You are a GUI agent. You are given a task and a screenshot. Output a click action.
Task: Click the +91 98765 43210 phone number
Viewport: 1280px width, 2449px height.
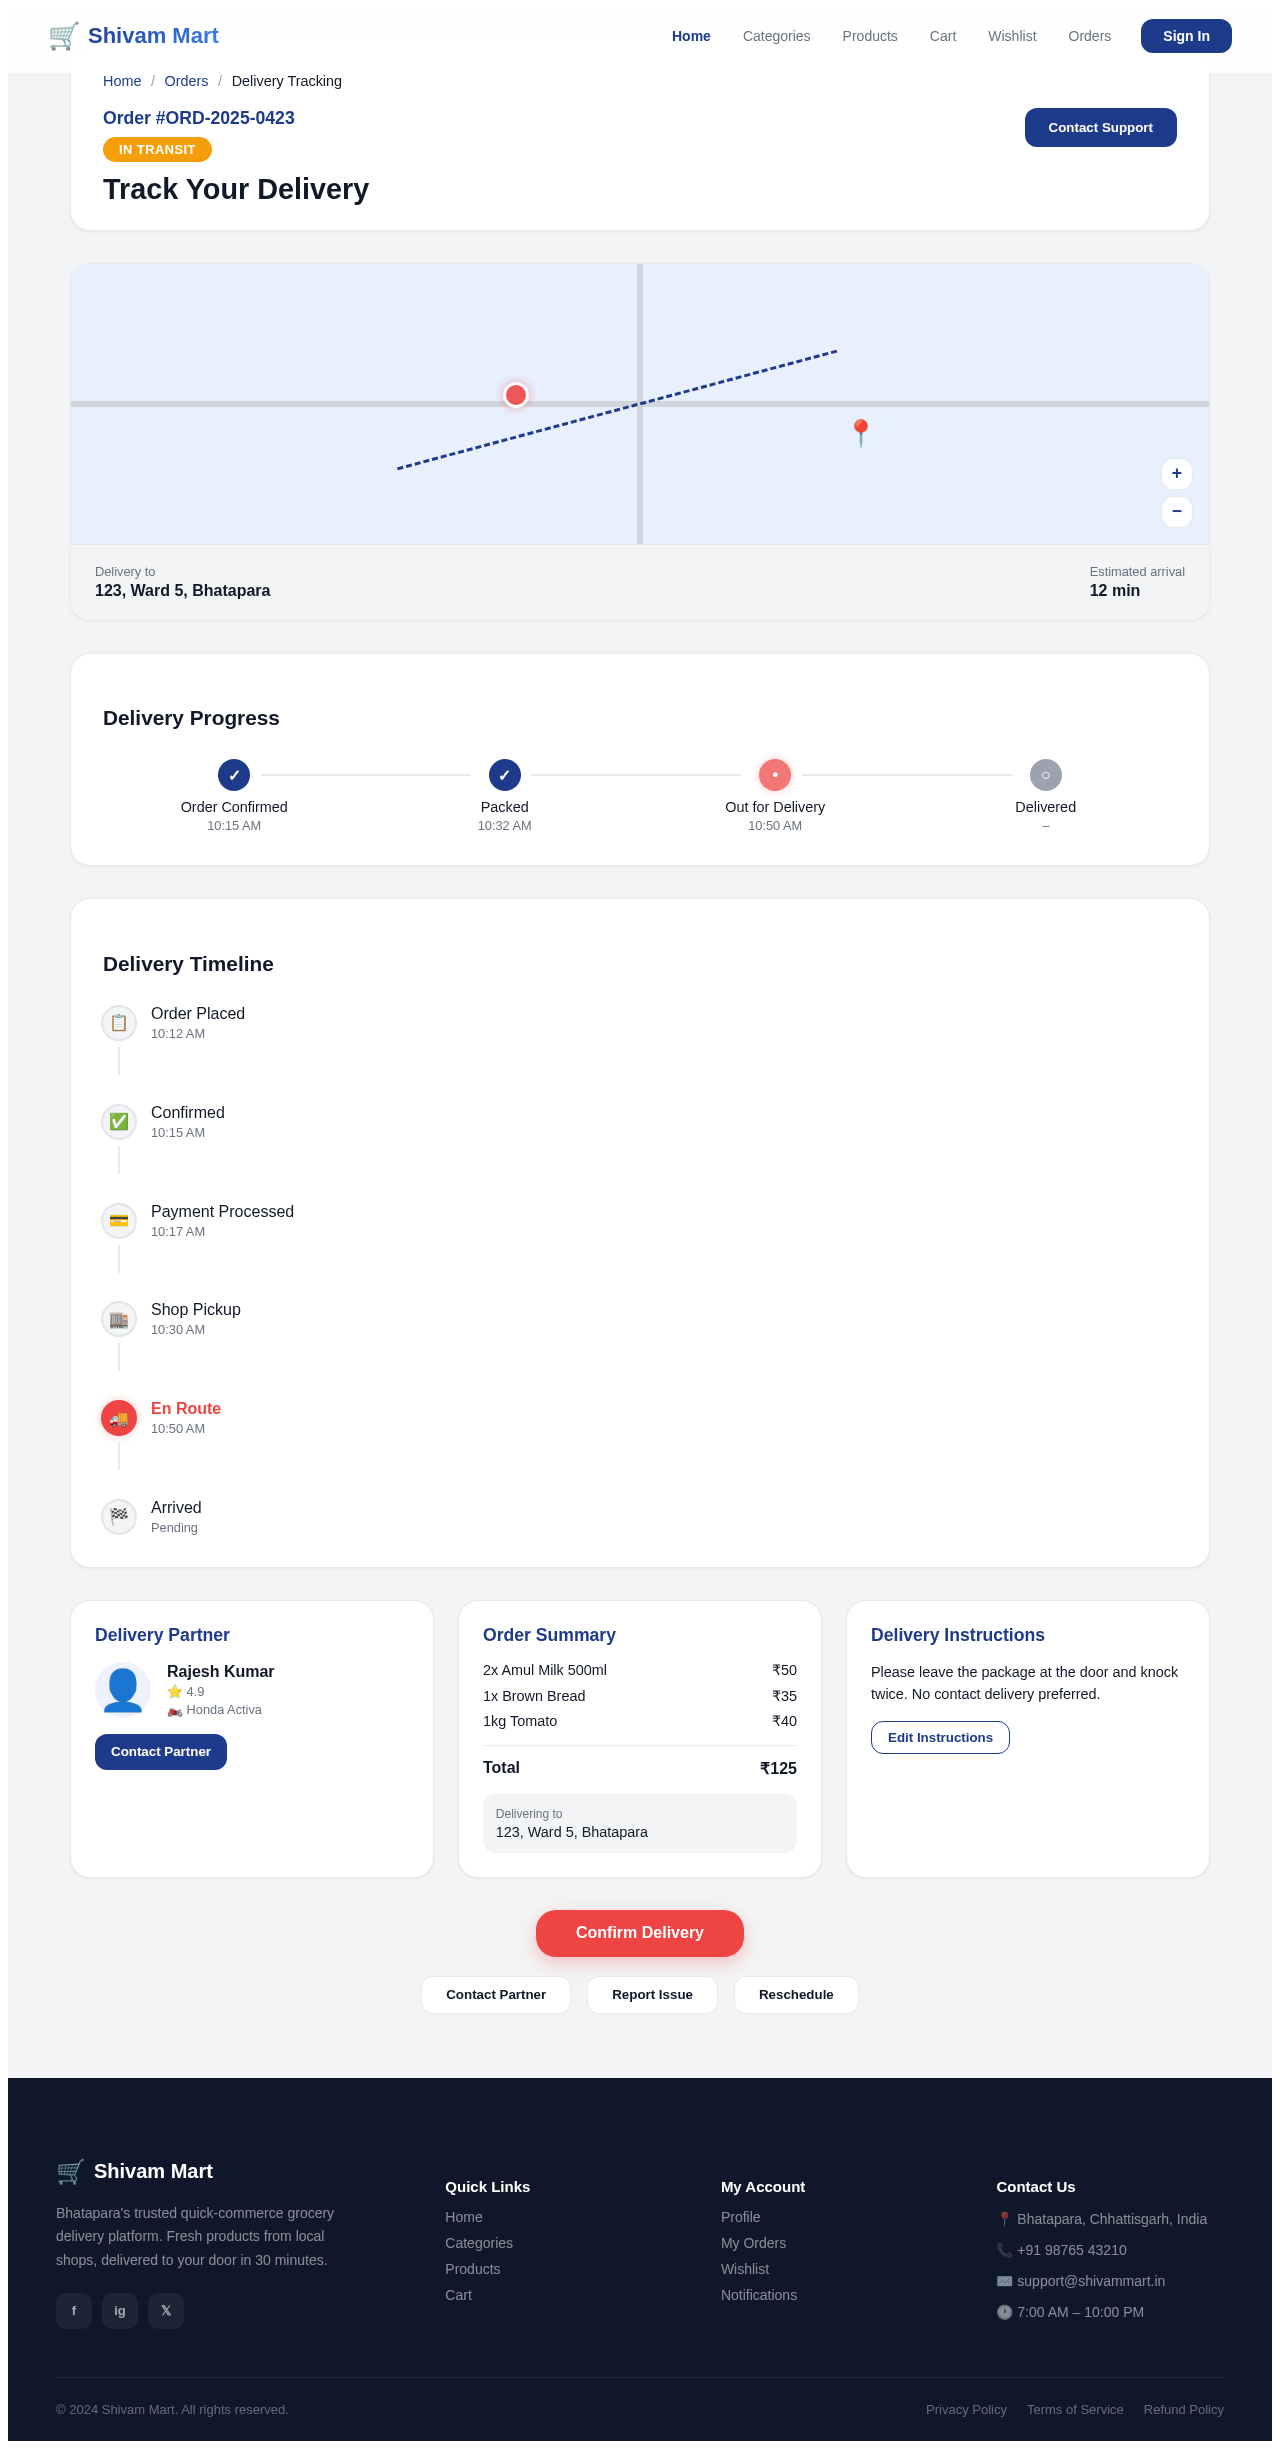tap(1072, 2250)
